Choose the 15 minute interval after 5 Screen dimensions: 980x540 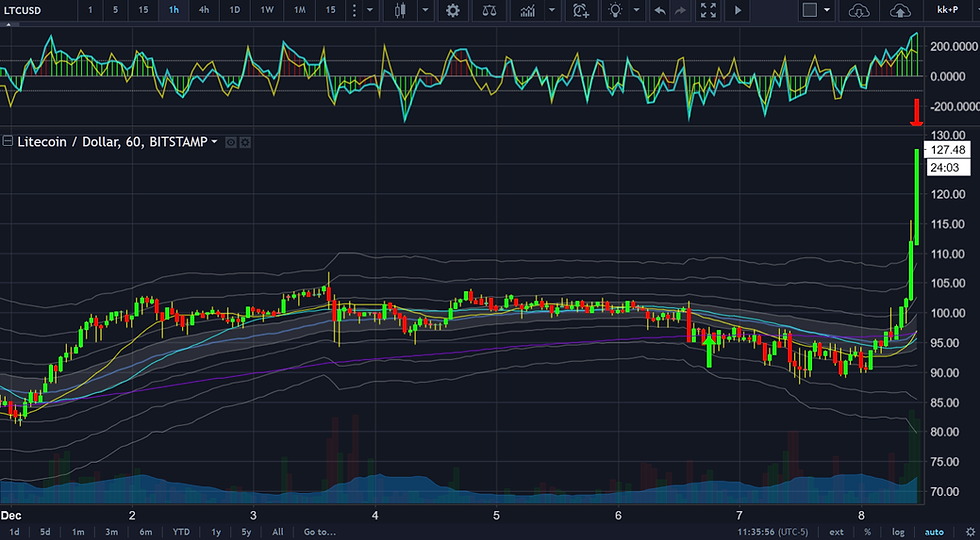click(x=143, y=10)
